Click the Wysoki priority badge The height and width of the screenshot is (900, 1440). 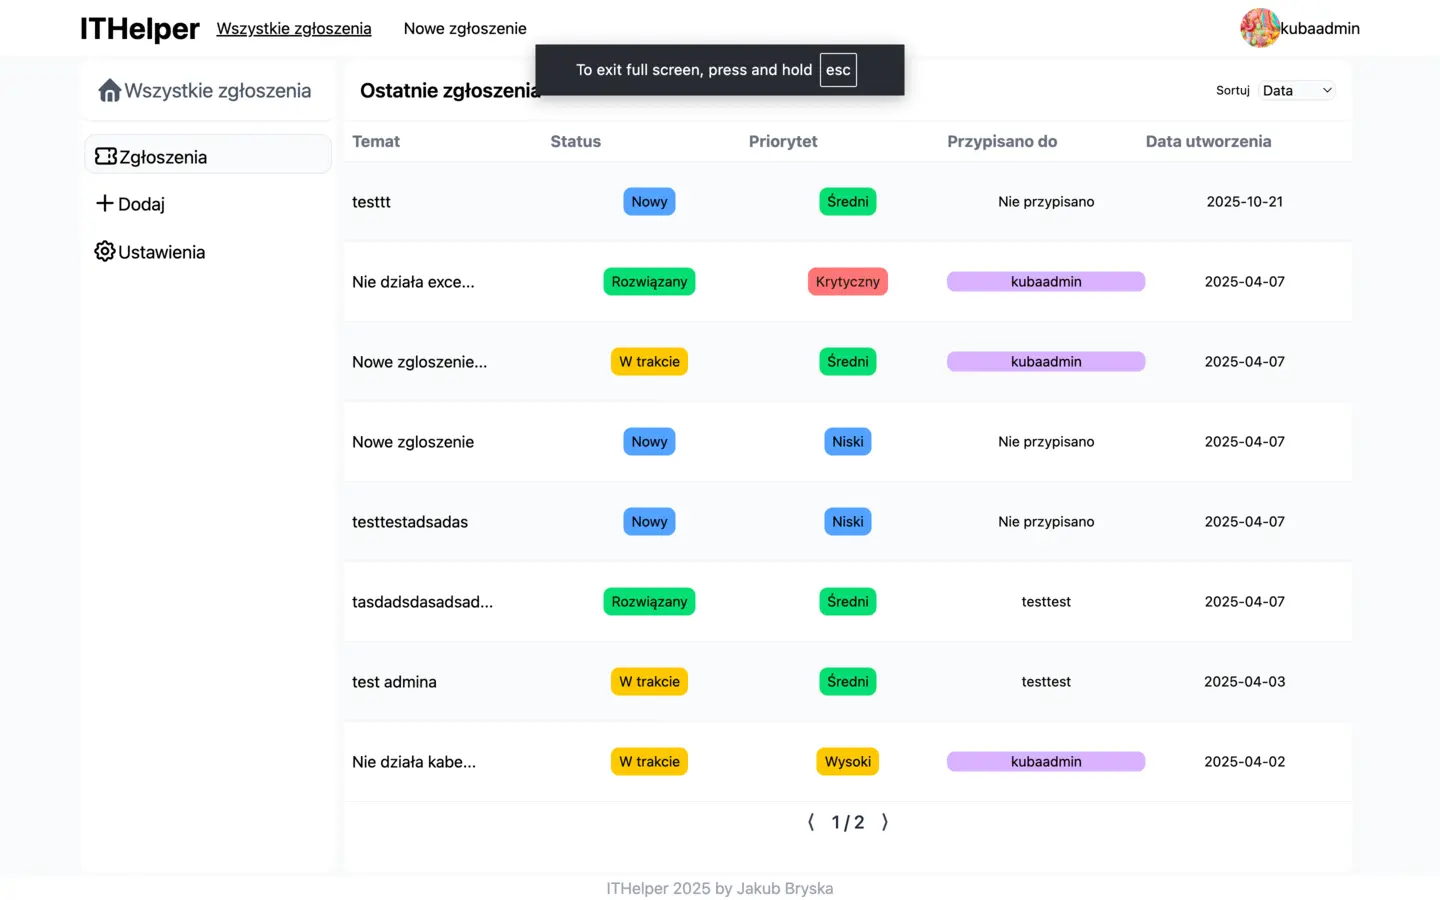(847, 762)
